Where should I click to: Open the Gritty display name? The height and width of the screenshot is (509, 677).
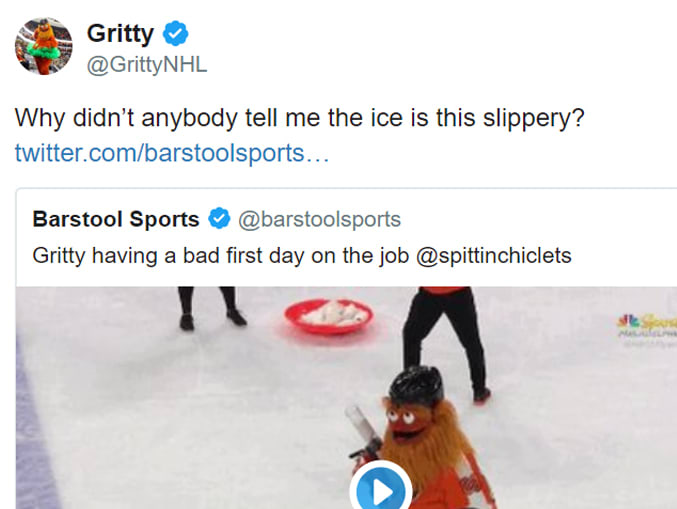[120, 33]
